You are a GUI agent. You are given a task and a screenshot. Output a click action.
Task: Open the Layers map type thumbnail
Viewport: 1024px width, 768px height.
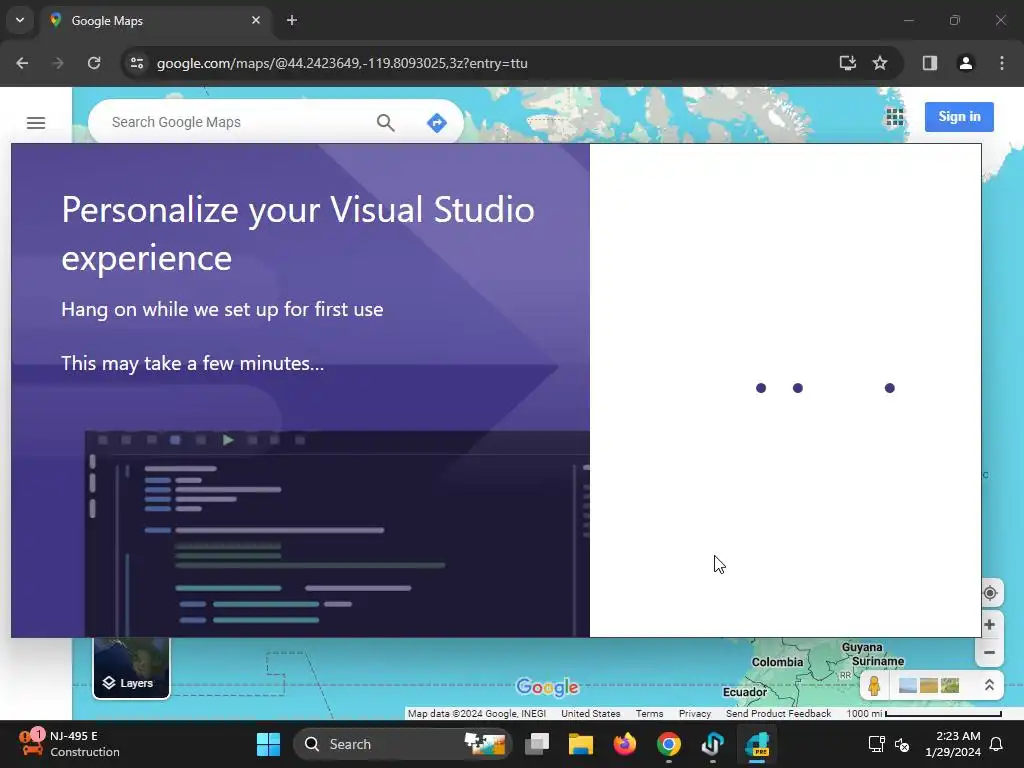click(131, 667)
